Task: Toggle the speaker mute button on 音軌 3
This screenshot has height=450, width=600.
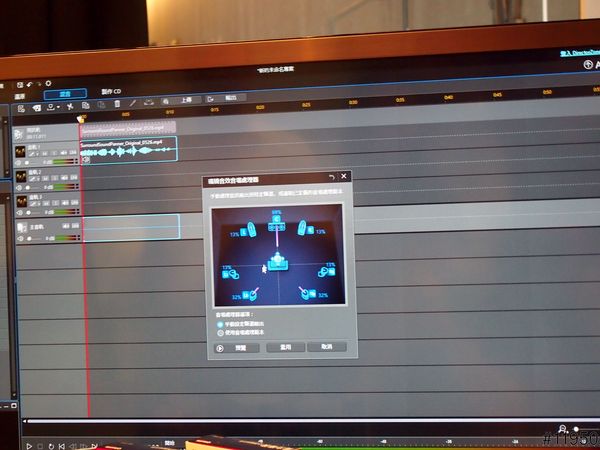Action: 65,202
